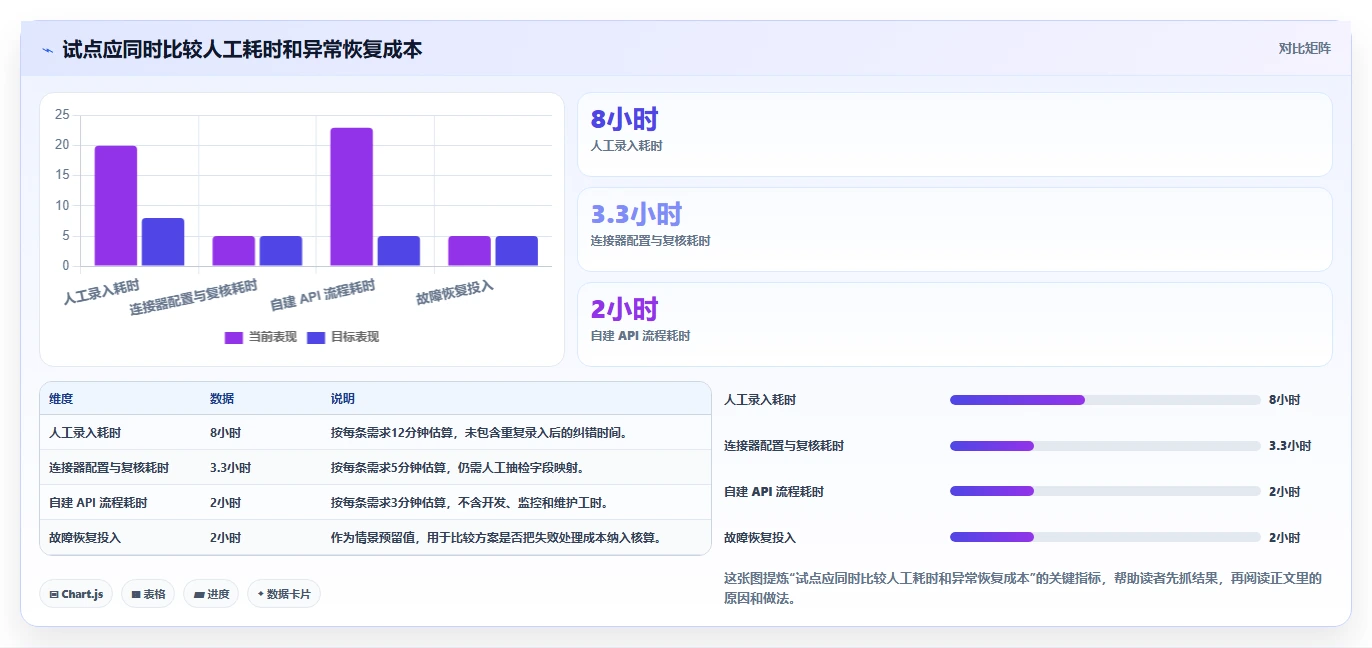Select the 2小时 自建 API 流程耗时 card

(x=955, y=324)
